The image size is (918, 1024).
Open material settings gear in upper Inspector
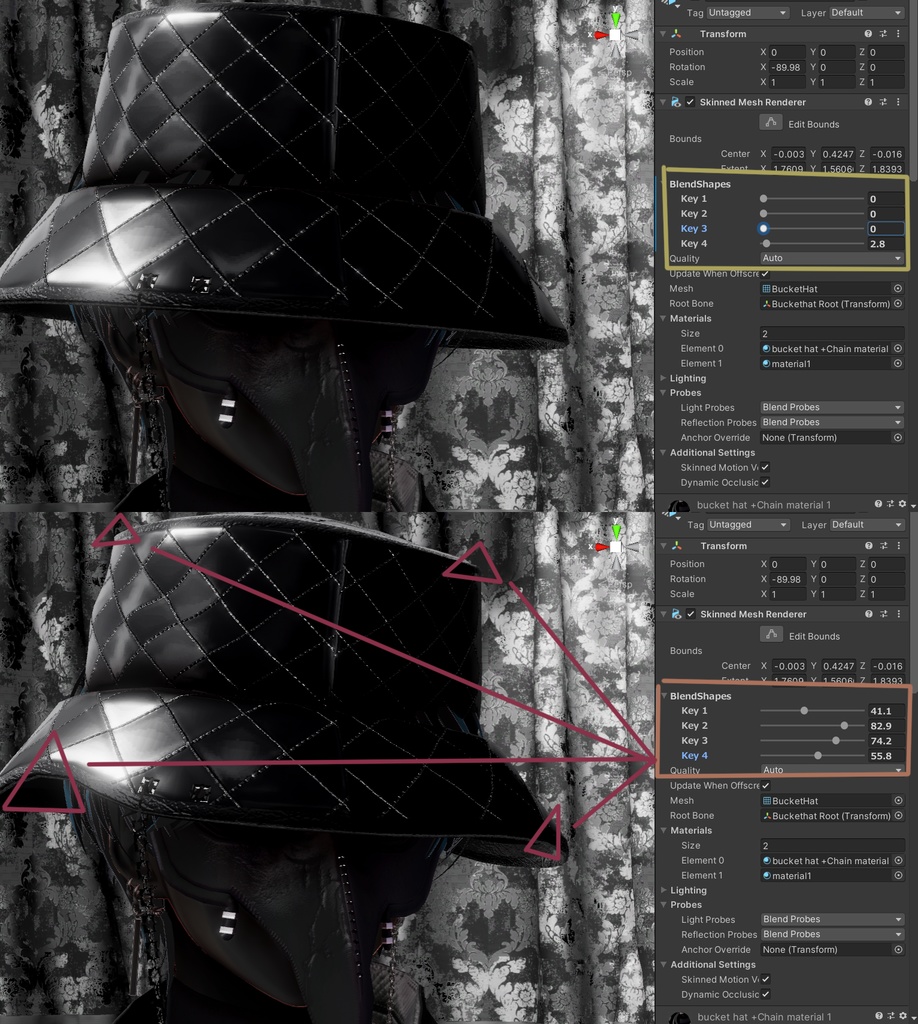[x=902, y=504]
